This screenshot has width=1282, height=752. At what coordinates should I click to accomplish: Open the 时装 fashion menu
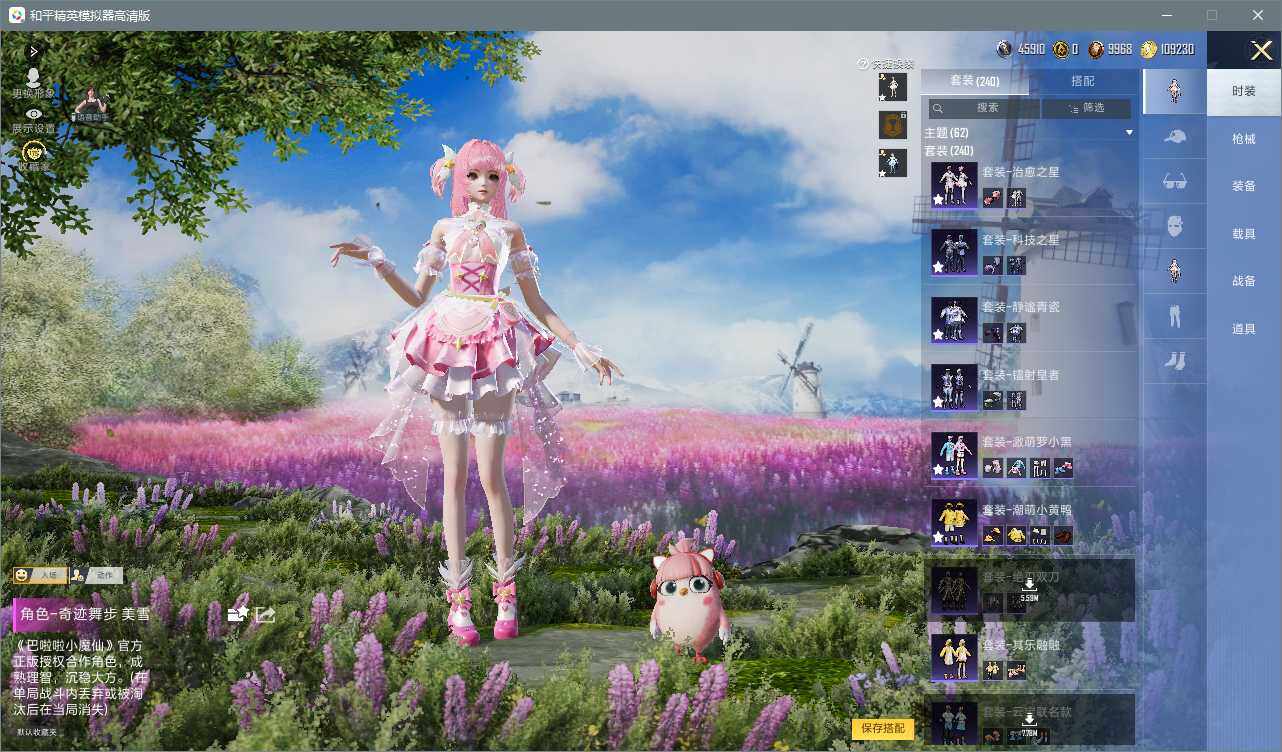pos(1244,91)
